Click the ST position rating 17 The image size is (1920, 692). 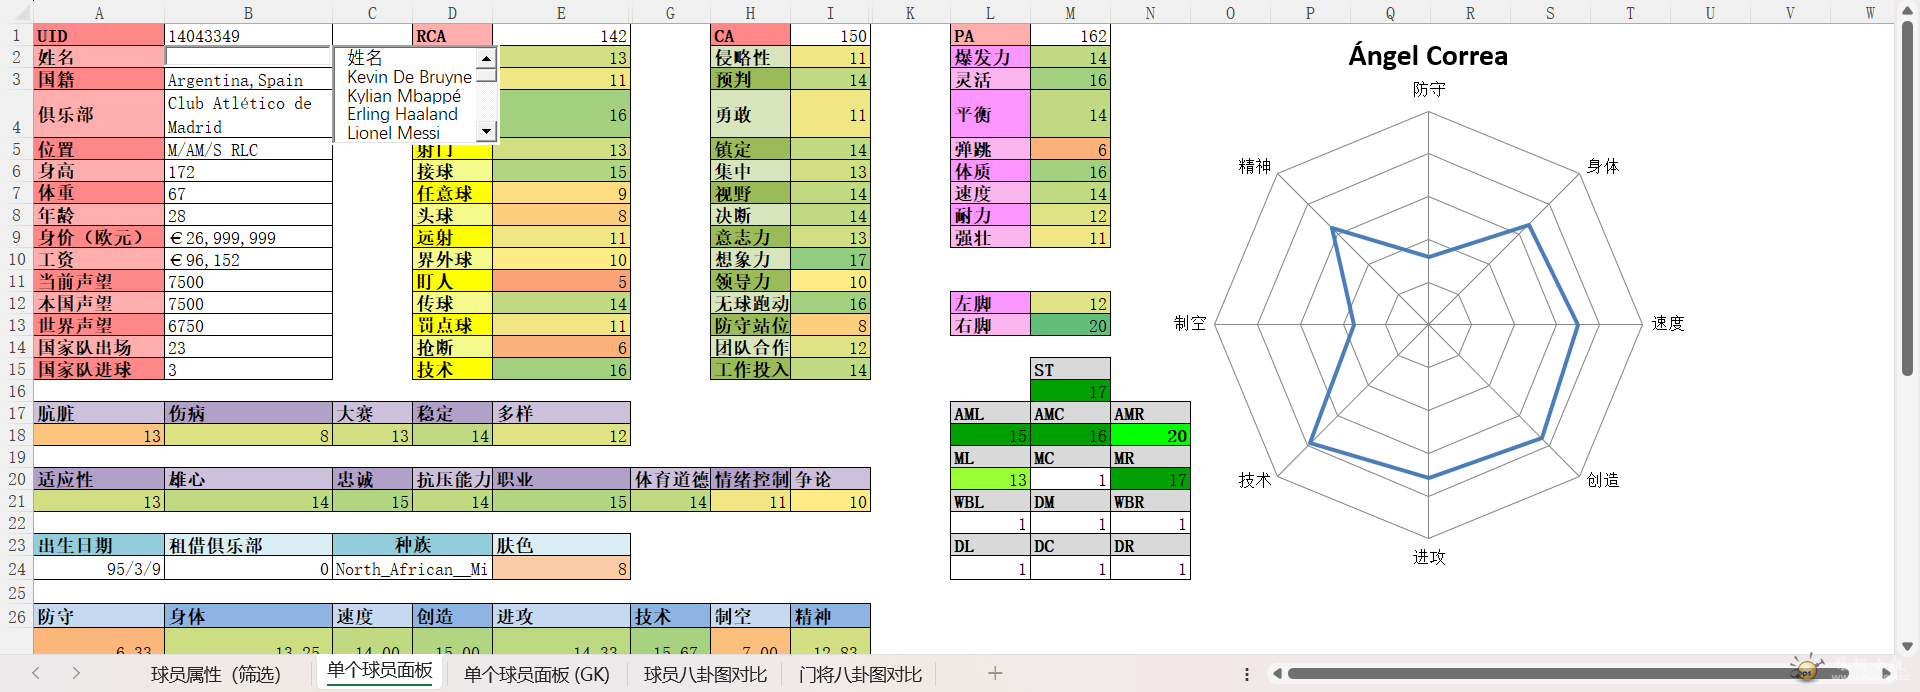[x=1070, y=391]
